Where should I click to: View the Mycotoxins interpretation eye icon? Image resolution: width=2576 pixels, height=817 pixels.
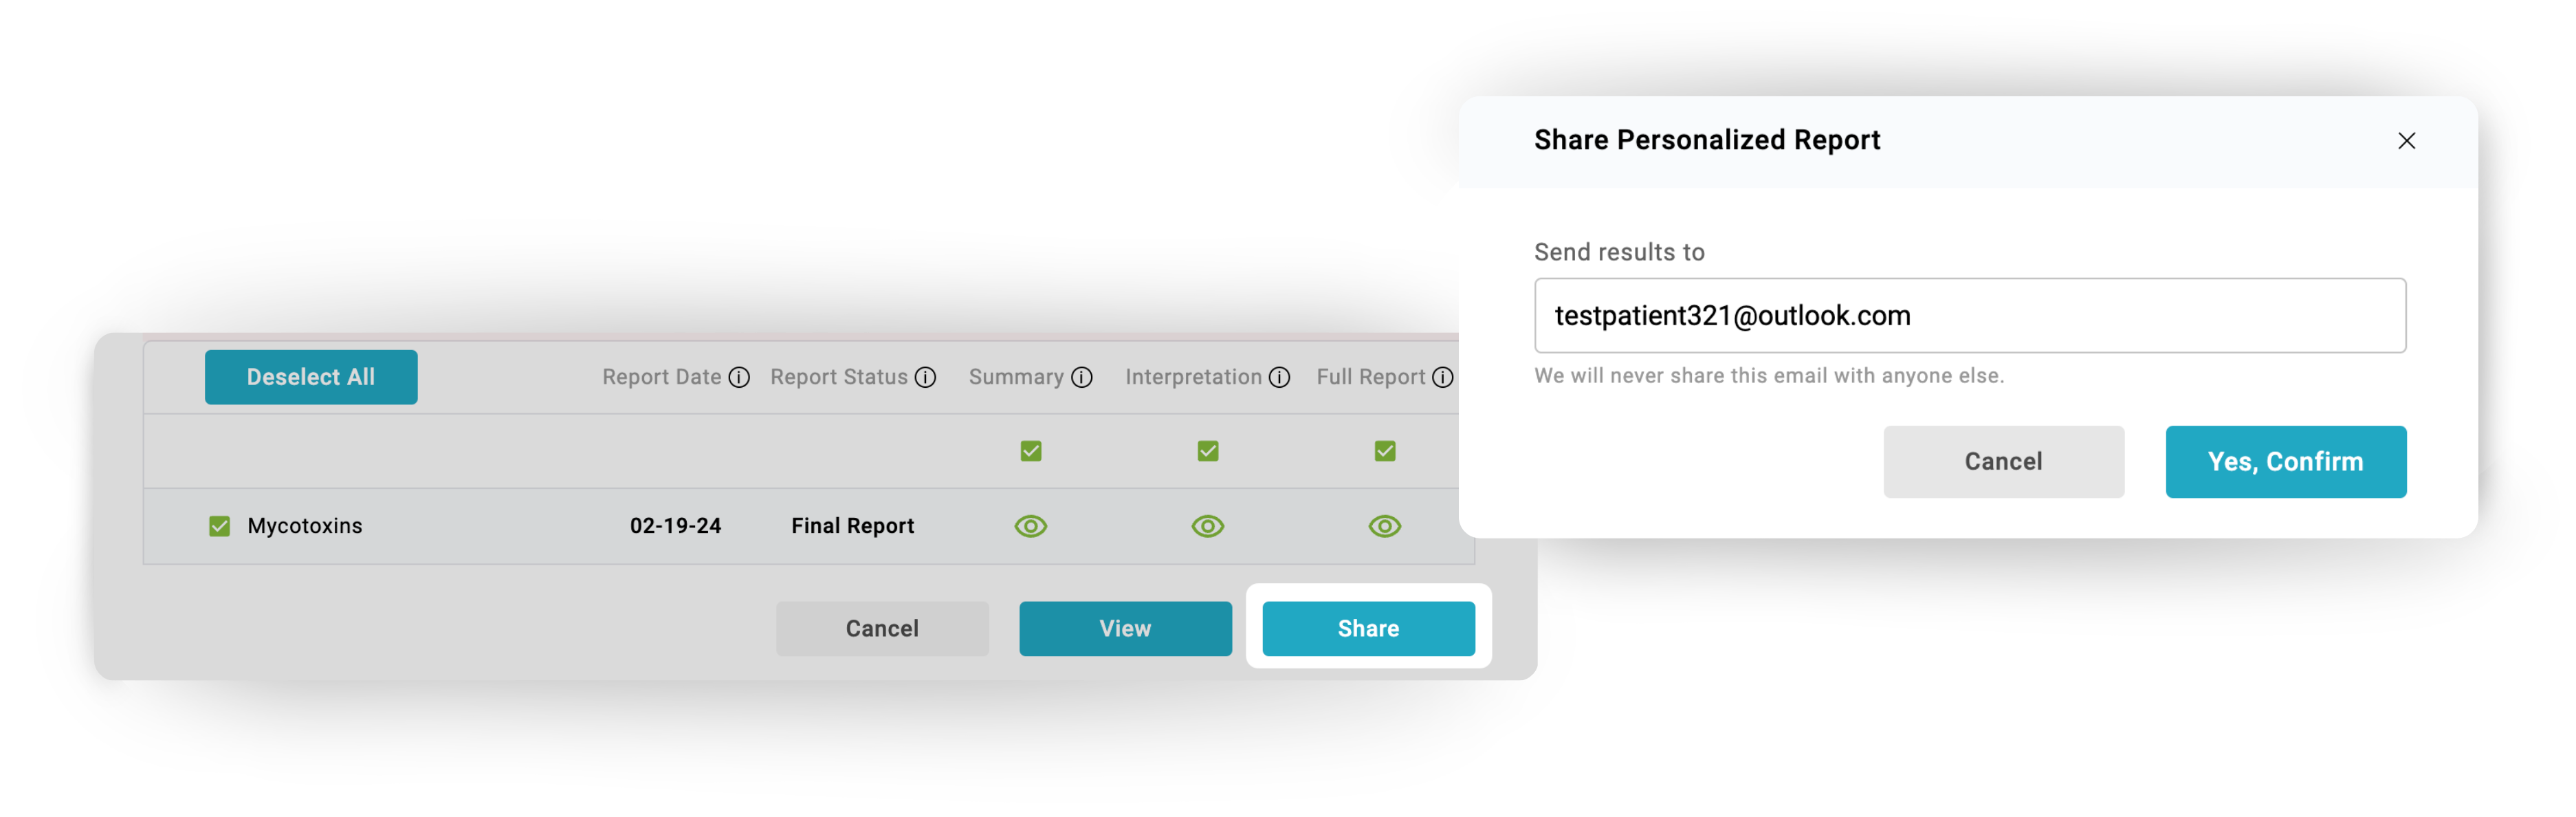click(x=1208, y=526)
